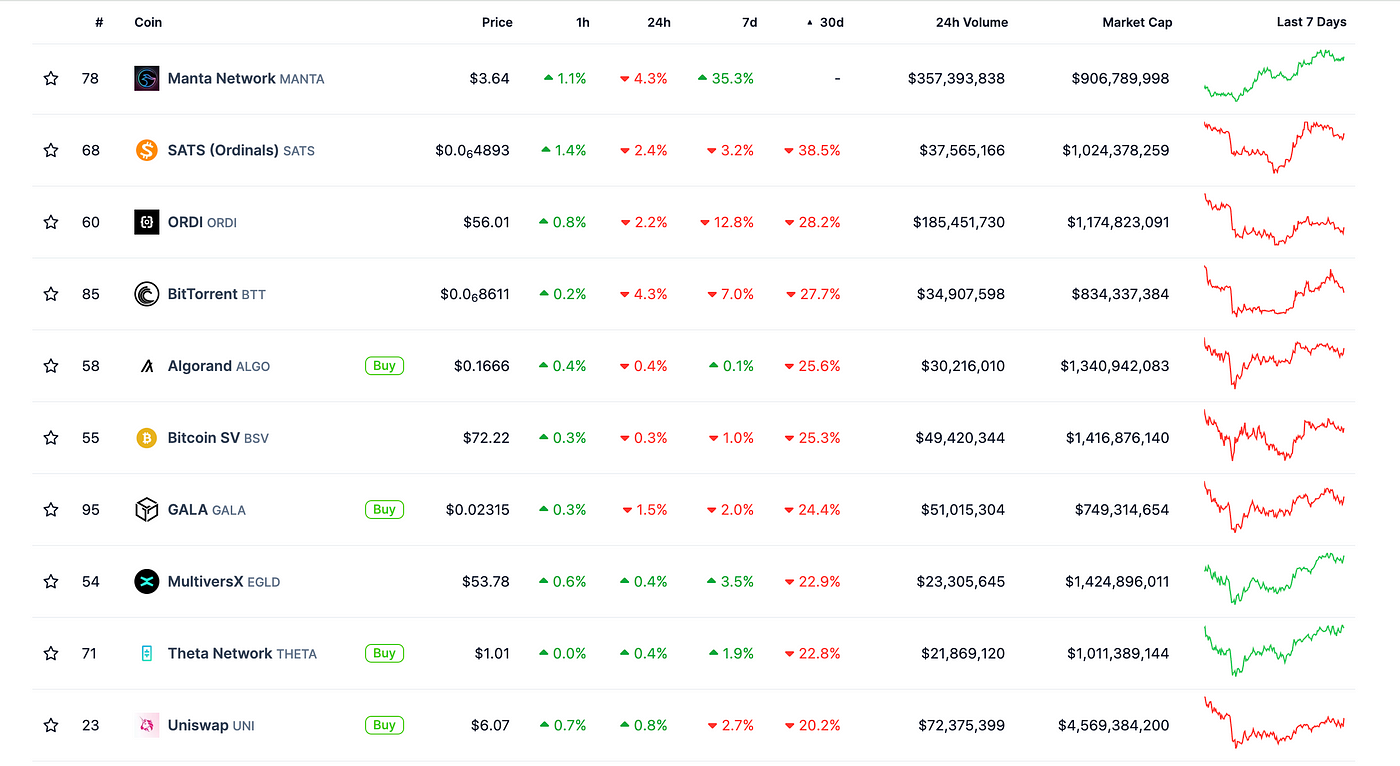The height and width of the screenshot is (766, 1400).
Task: Open the Manta Network MANTA link
Action: pos(246,78)
